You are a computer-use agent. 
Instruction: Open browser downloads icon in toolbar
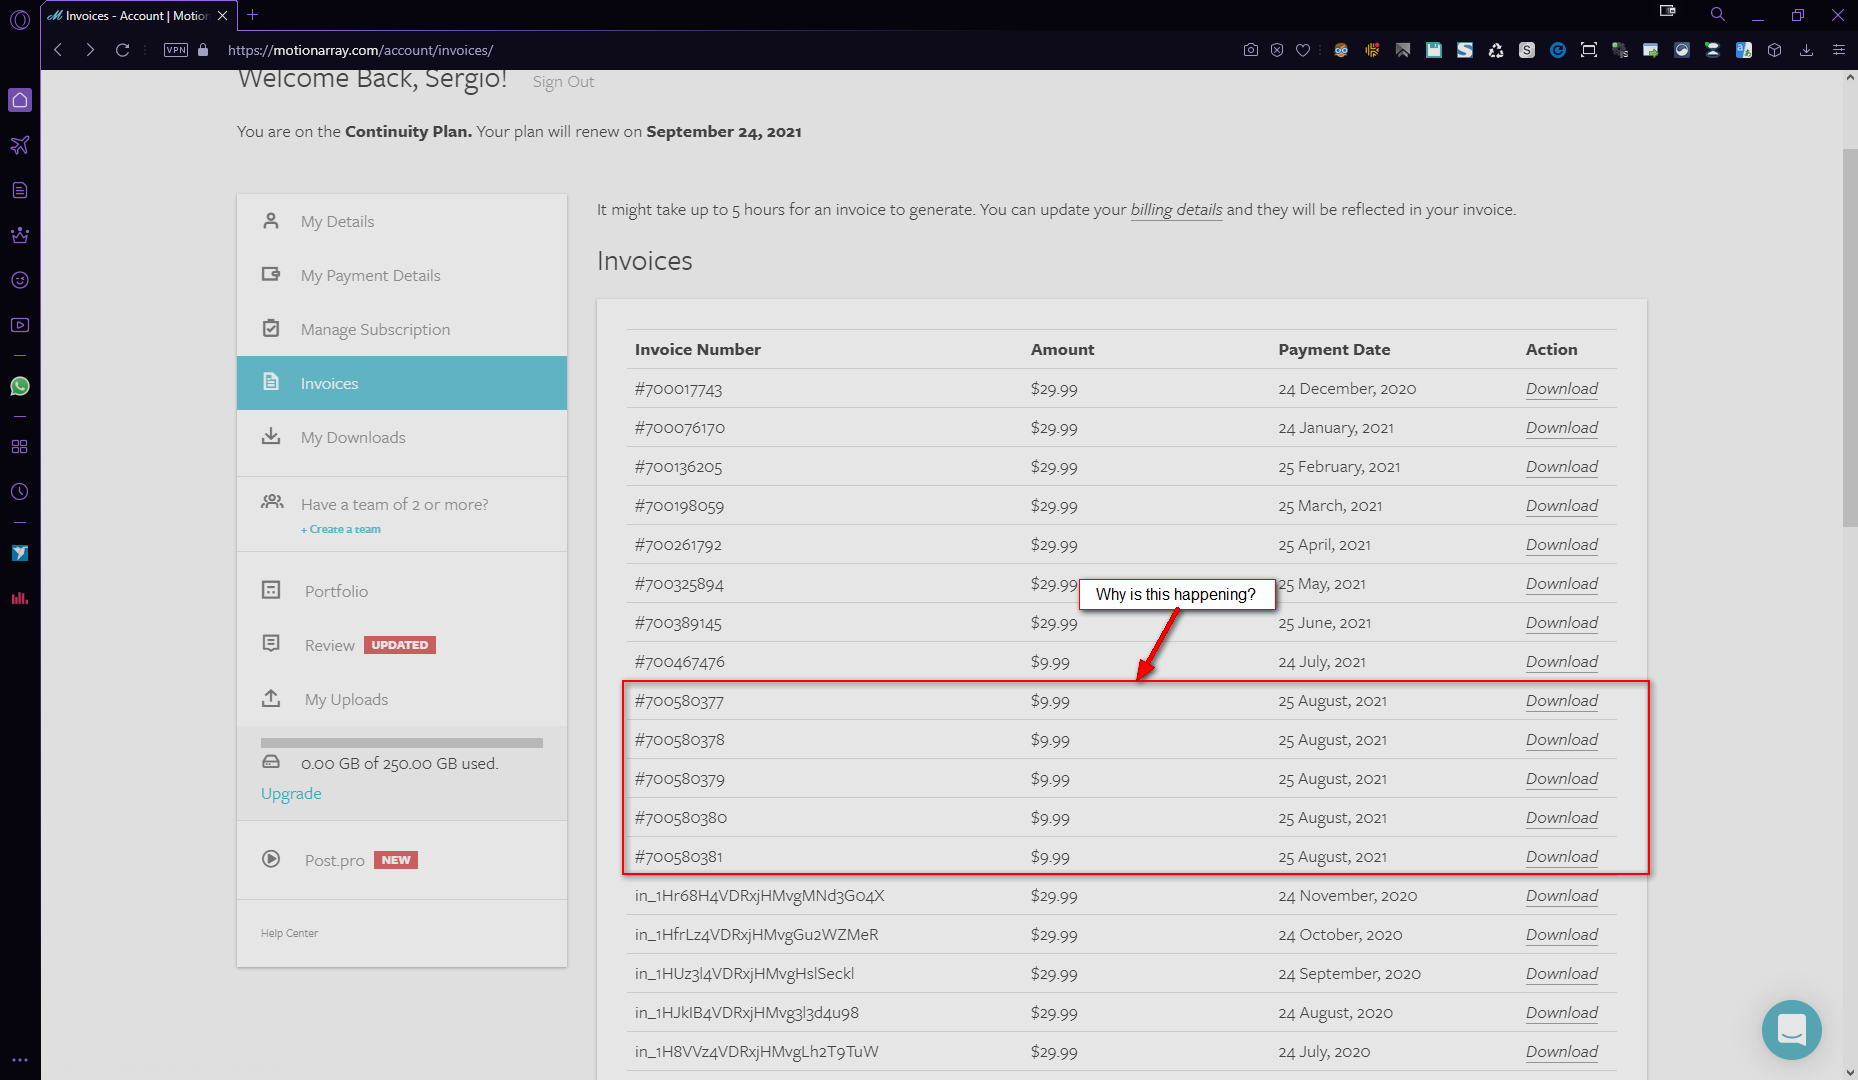tap(1806, 50)
